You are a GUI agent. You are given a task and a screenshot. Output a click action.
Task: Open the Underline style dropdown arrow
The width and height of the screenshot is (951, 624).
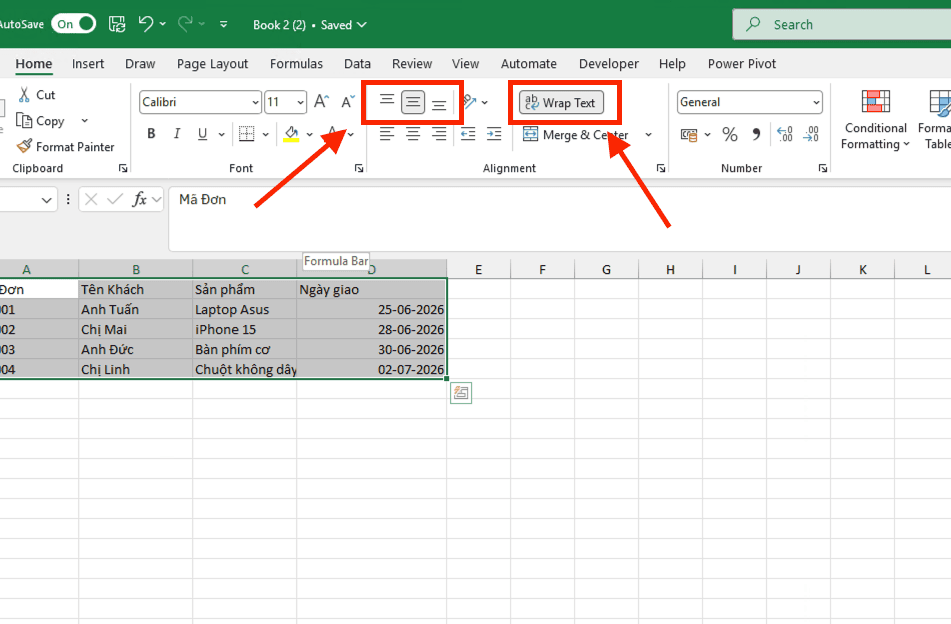221,134
